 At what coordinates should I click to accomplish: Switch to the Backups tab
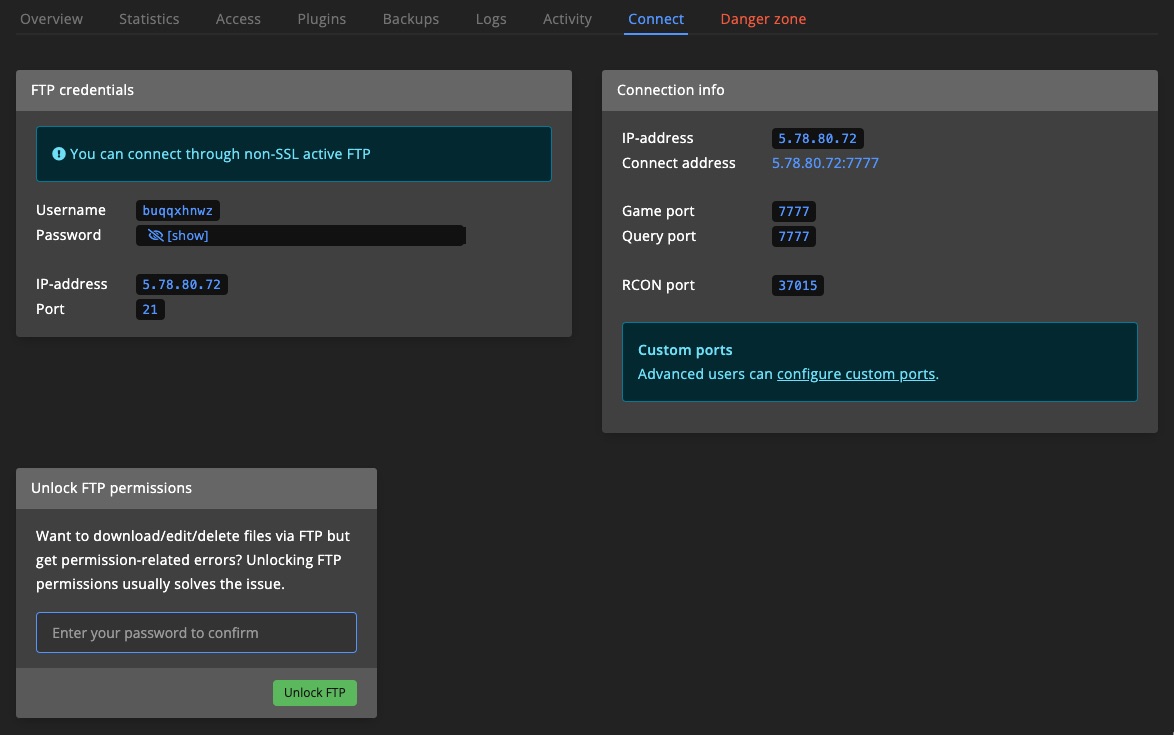click(x=410, y=19)
